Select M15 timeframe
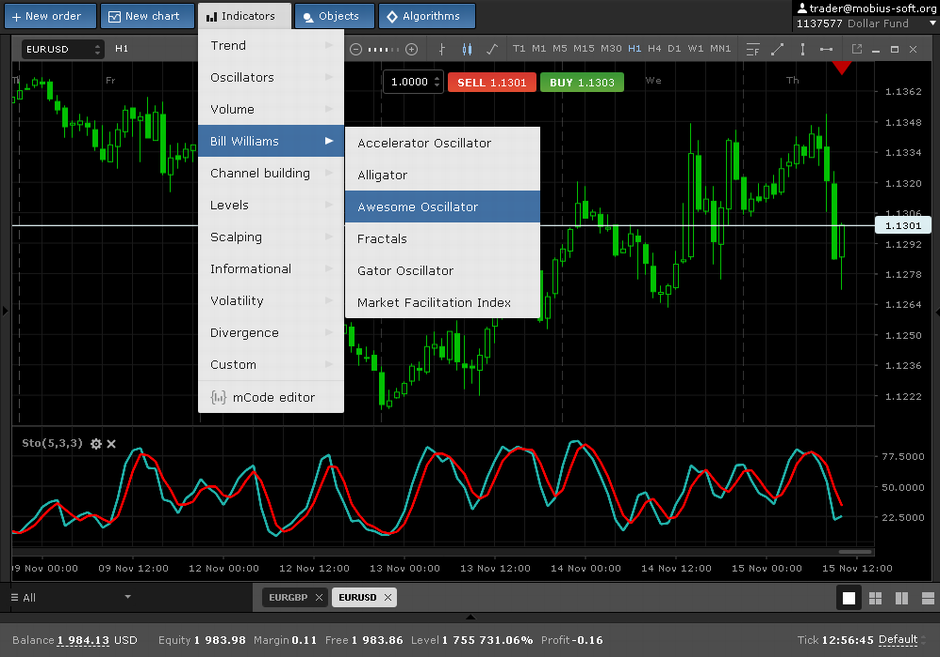This screenshot has width=940, height=657. [583, 49]
